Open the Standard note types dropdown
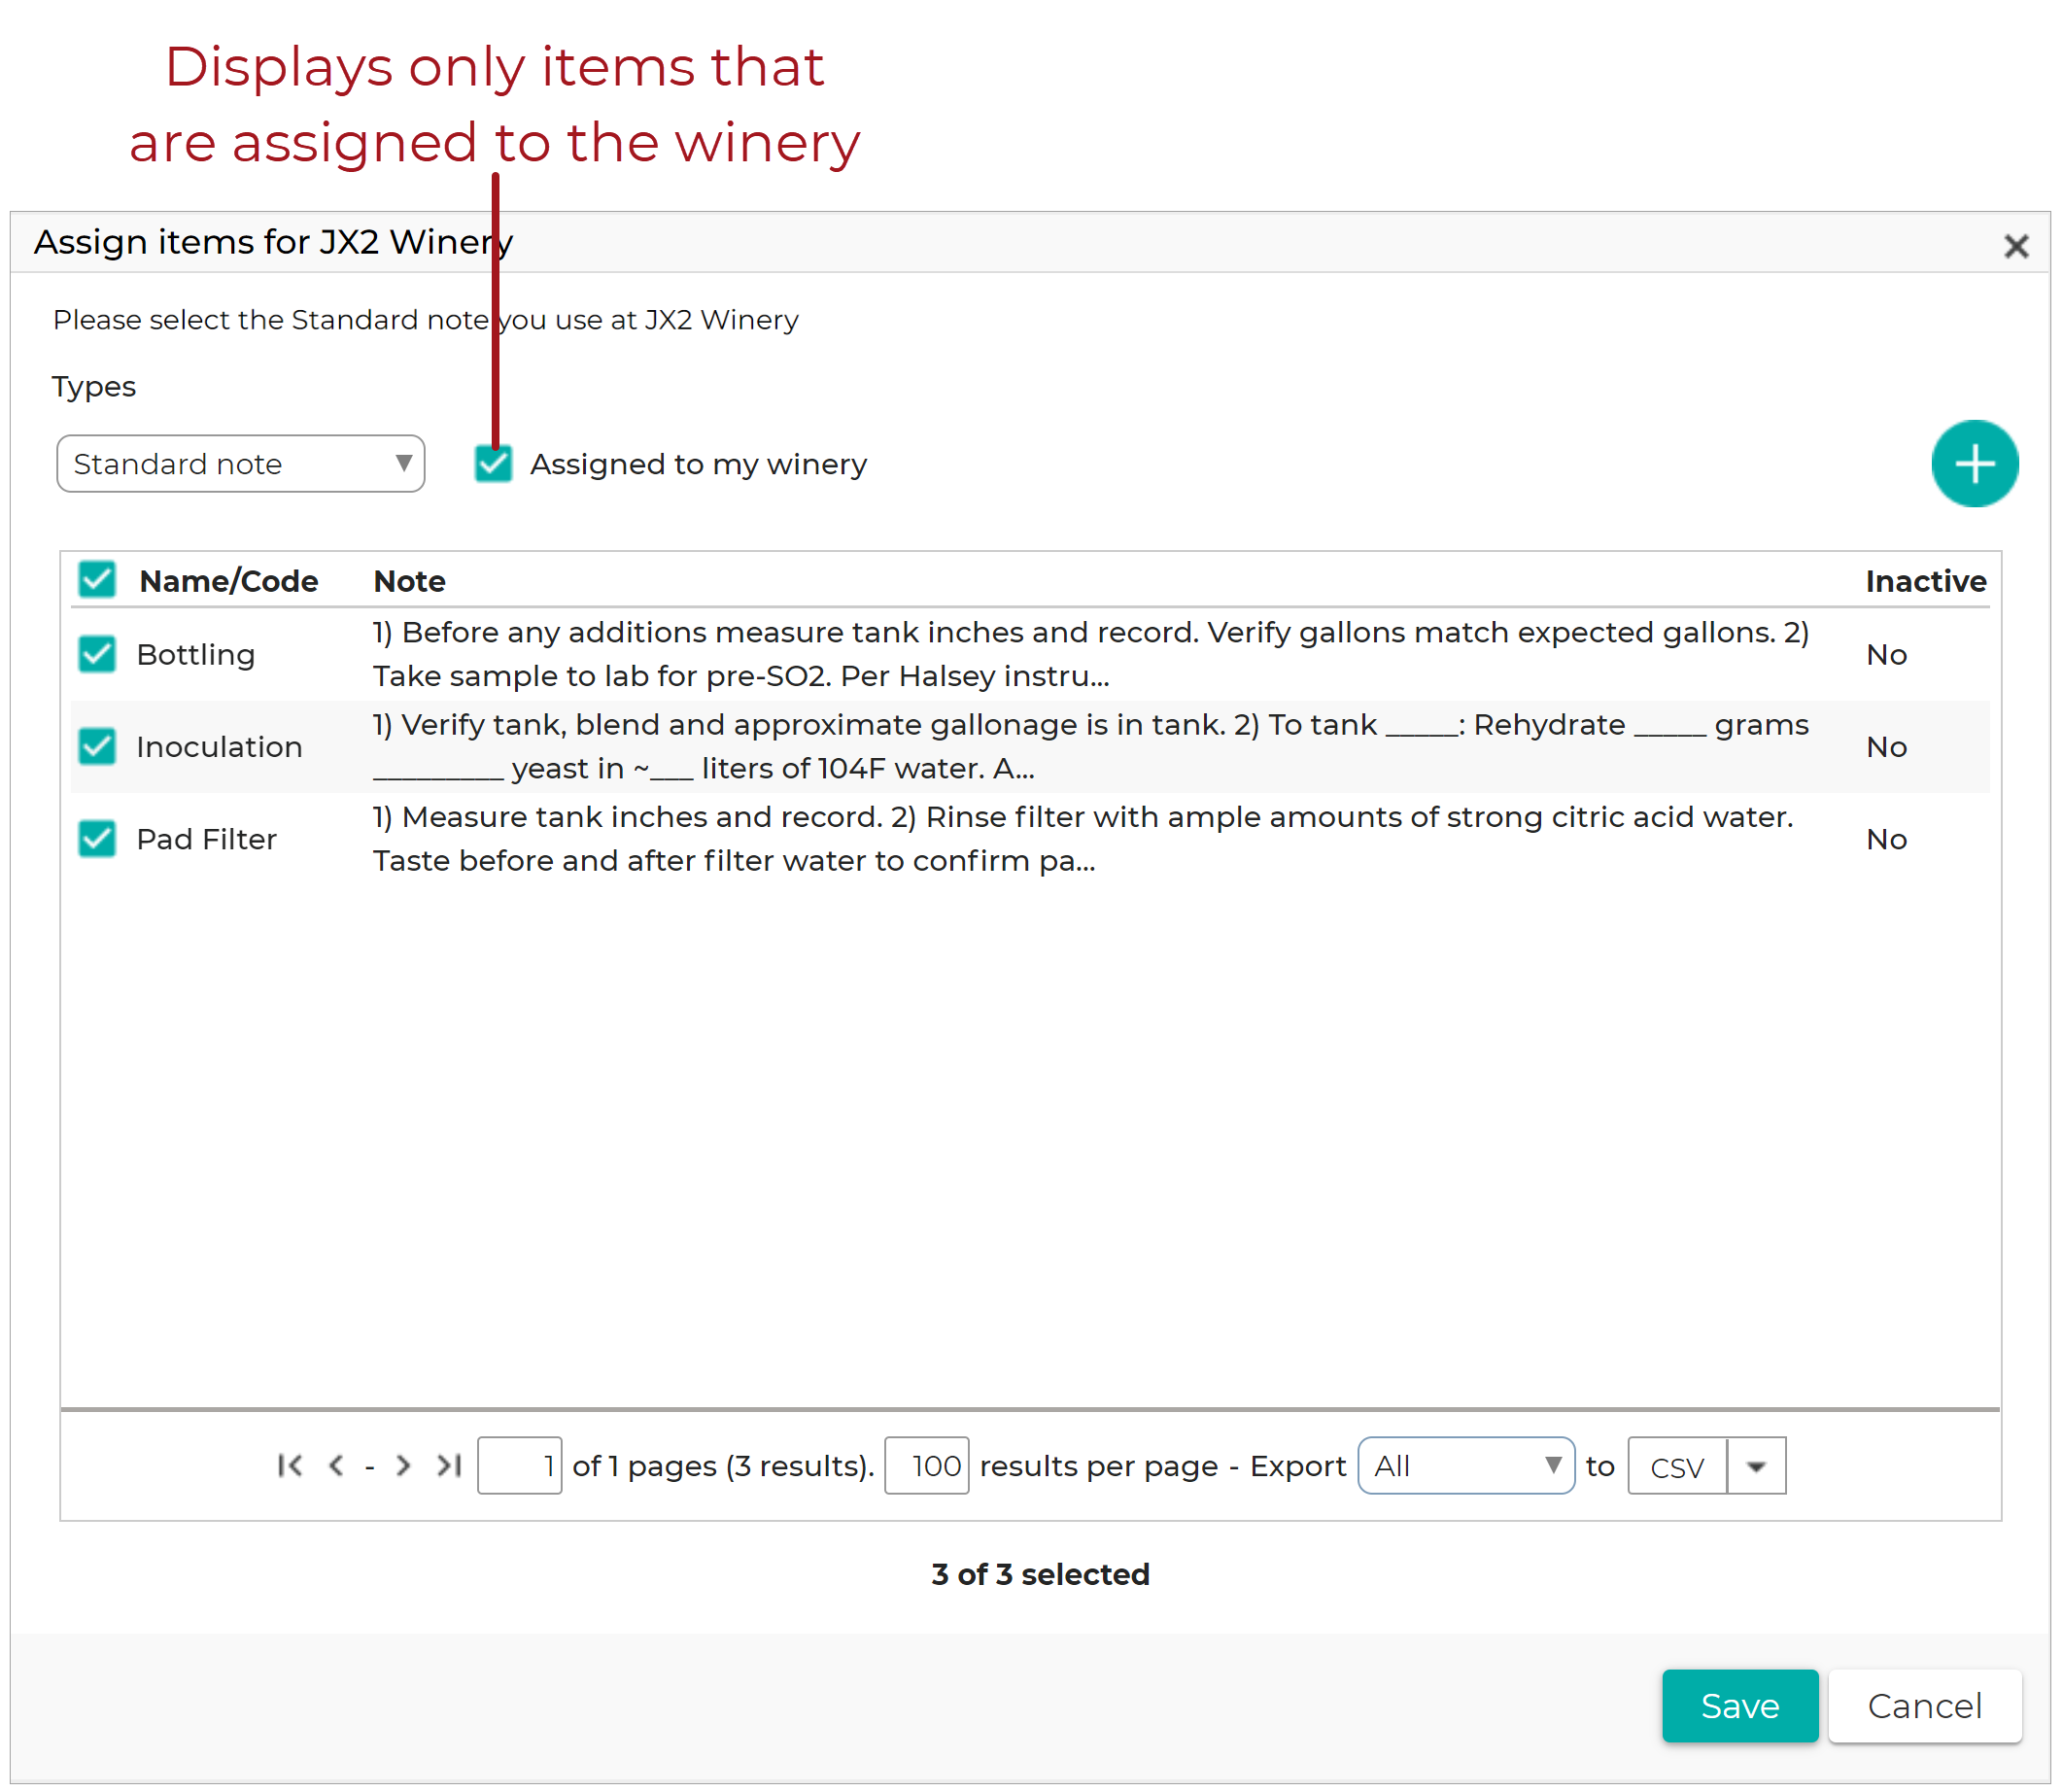This screenshot has height=1792, width=2063. (241, 464)
